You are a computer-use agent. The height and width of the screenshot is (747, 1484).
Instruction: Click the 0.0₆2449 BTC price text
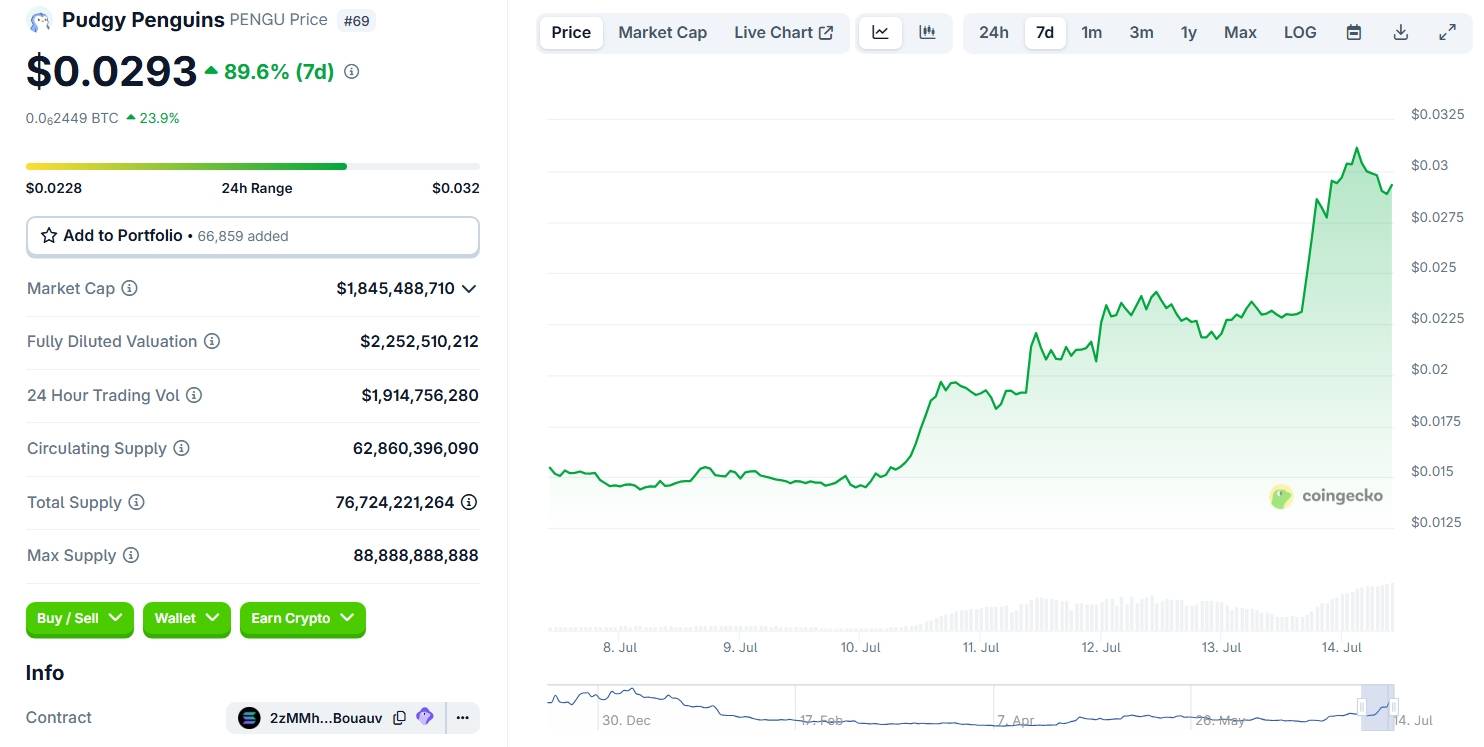pos(72,118)
